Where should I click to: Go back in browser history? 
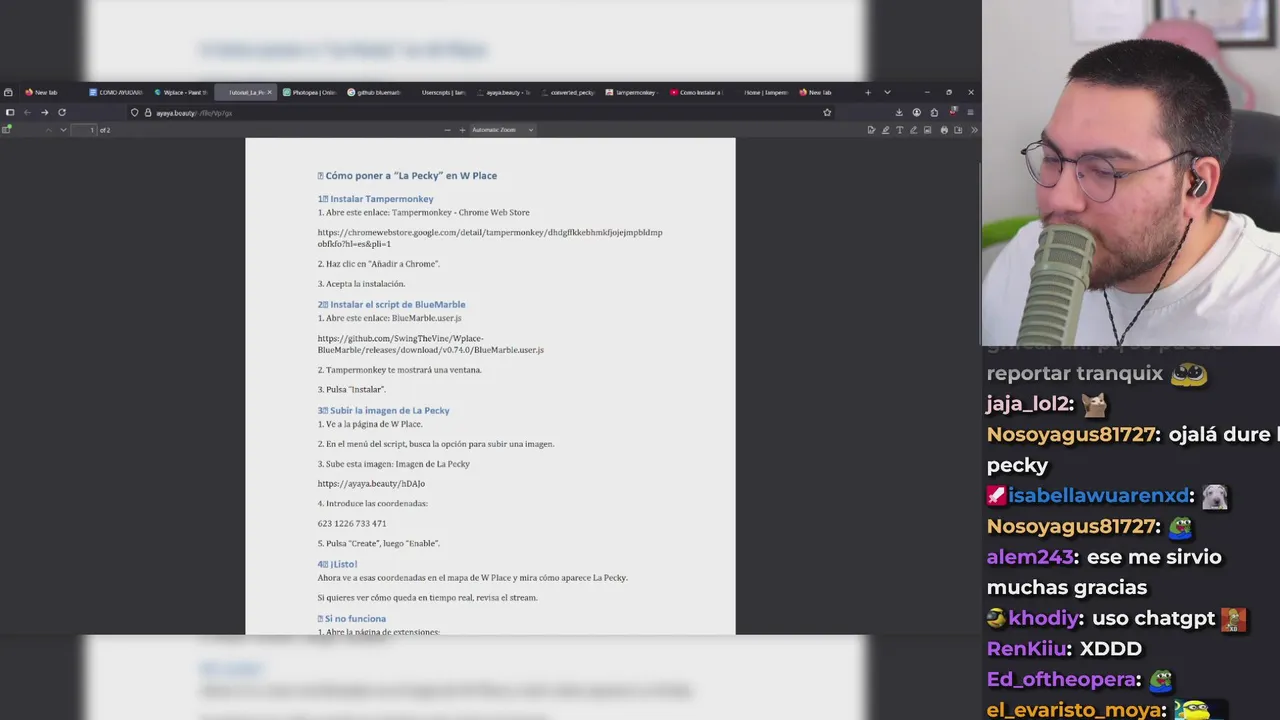coord(27,112)
